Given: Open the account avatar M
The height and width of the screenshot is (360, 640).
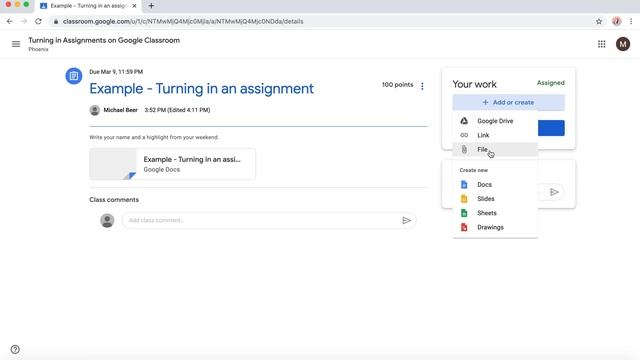Looking at the screenshot, I should coord(623,44).
